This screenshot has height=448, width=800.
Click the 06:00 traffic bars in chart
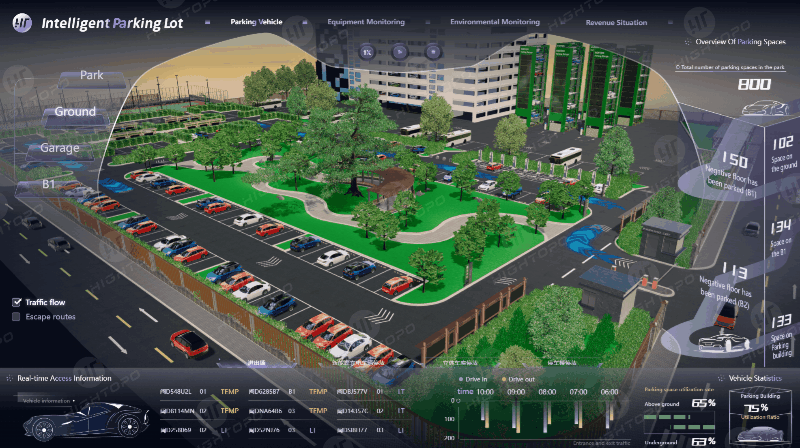coord(609,414)
